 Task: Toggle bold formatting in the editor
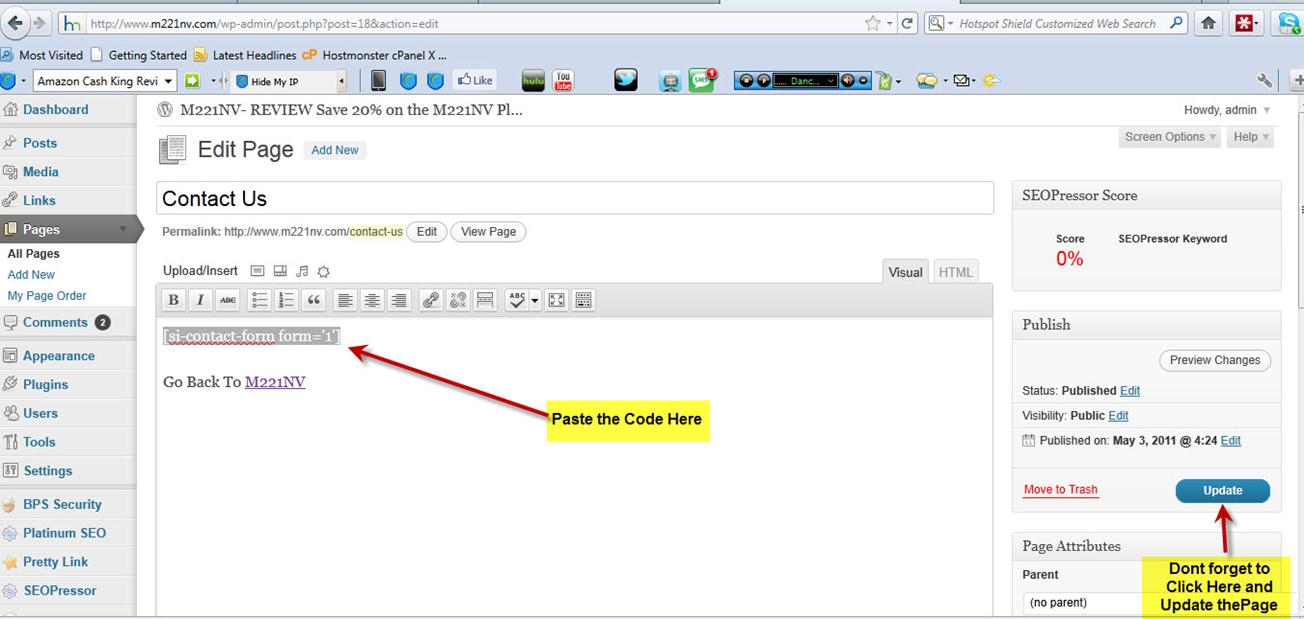(174, 300)
